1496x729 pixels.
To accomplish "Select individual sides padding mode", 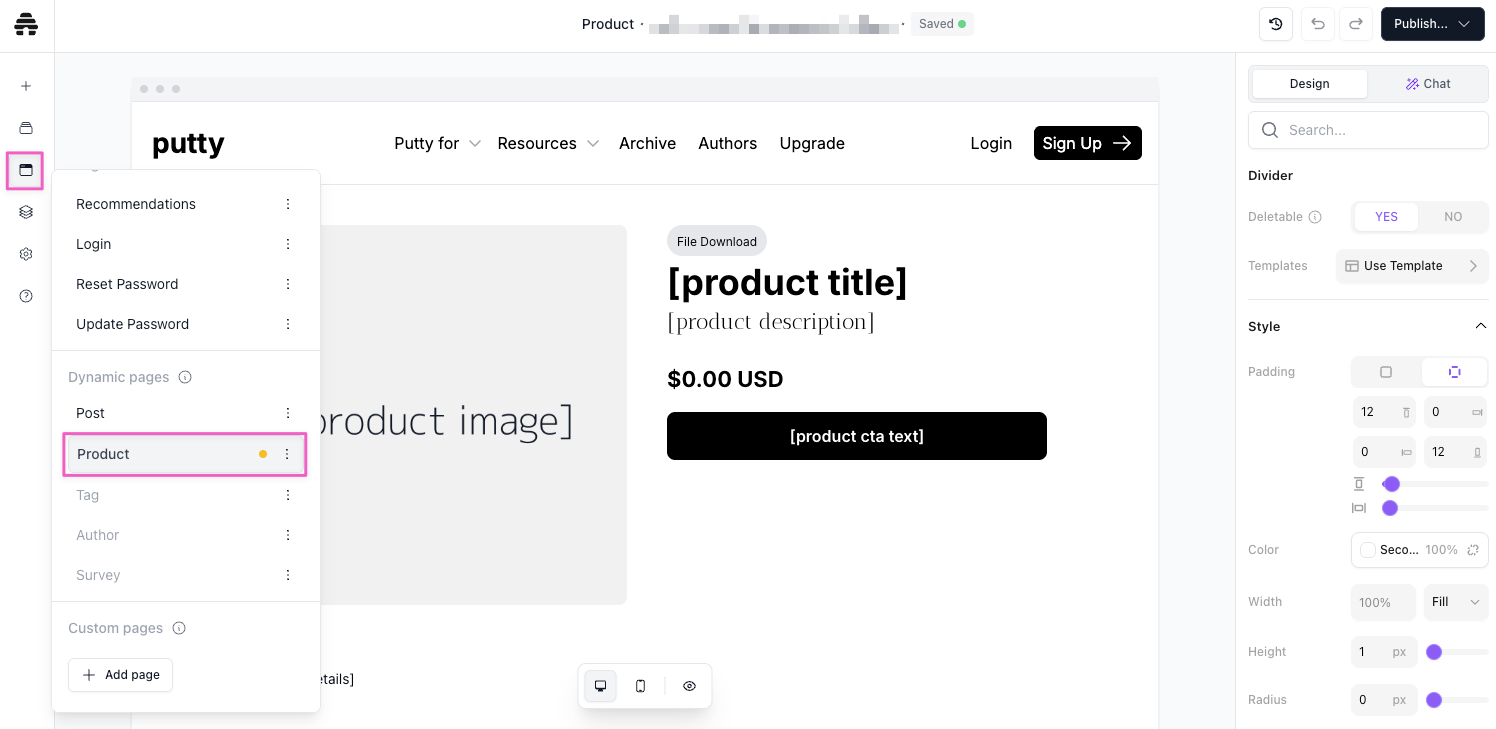I will (1454, 372).
